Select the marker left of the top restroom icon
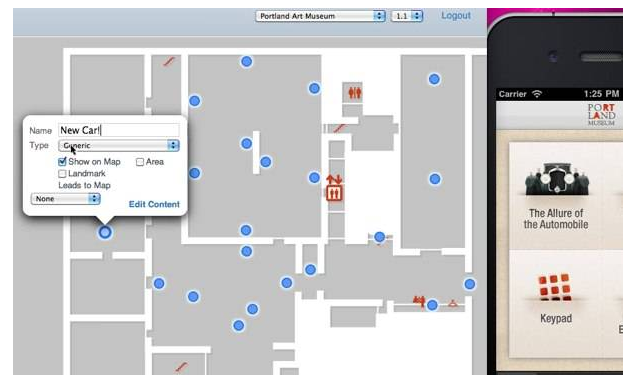This screenshot has height=388, width=638. [x=314, y=88]
